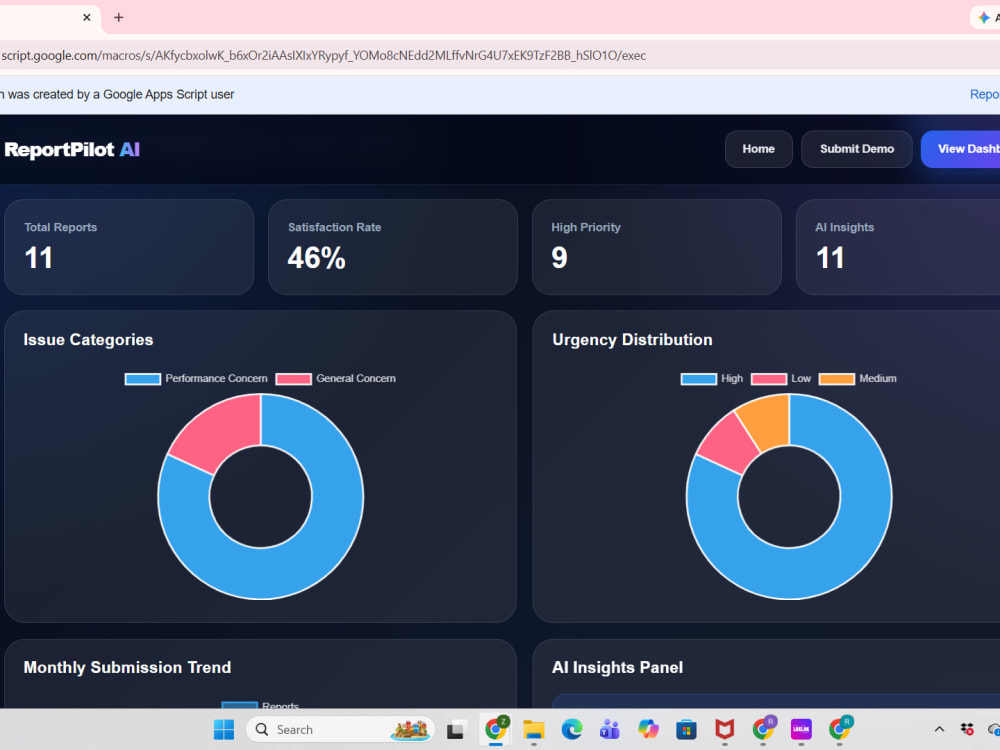The image size is (1000, 750).
Task: Toggle the Medium urgency legend swatch
Action: tap(836, 379)
